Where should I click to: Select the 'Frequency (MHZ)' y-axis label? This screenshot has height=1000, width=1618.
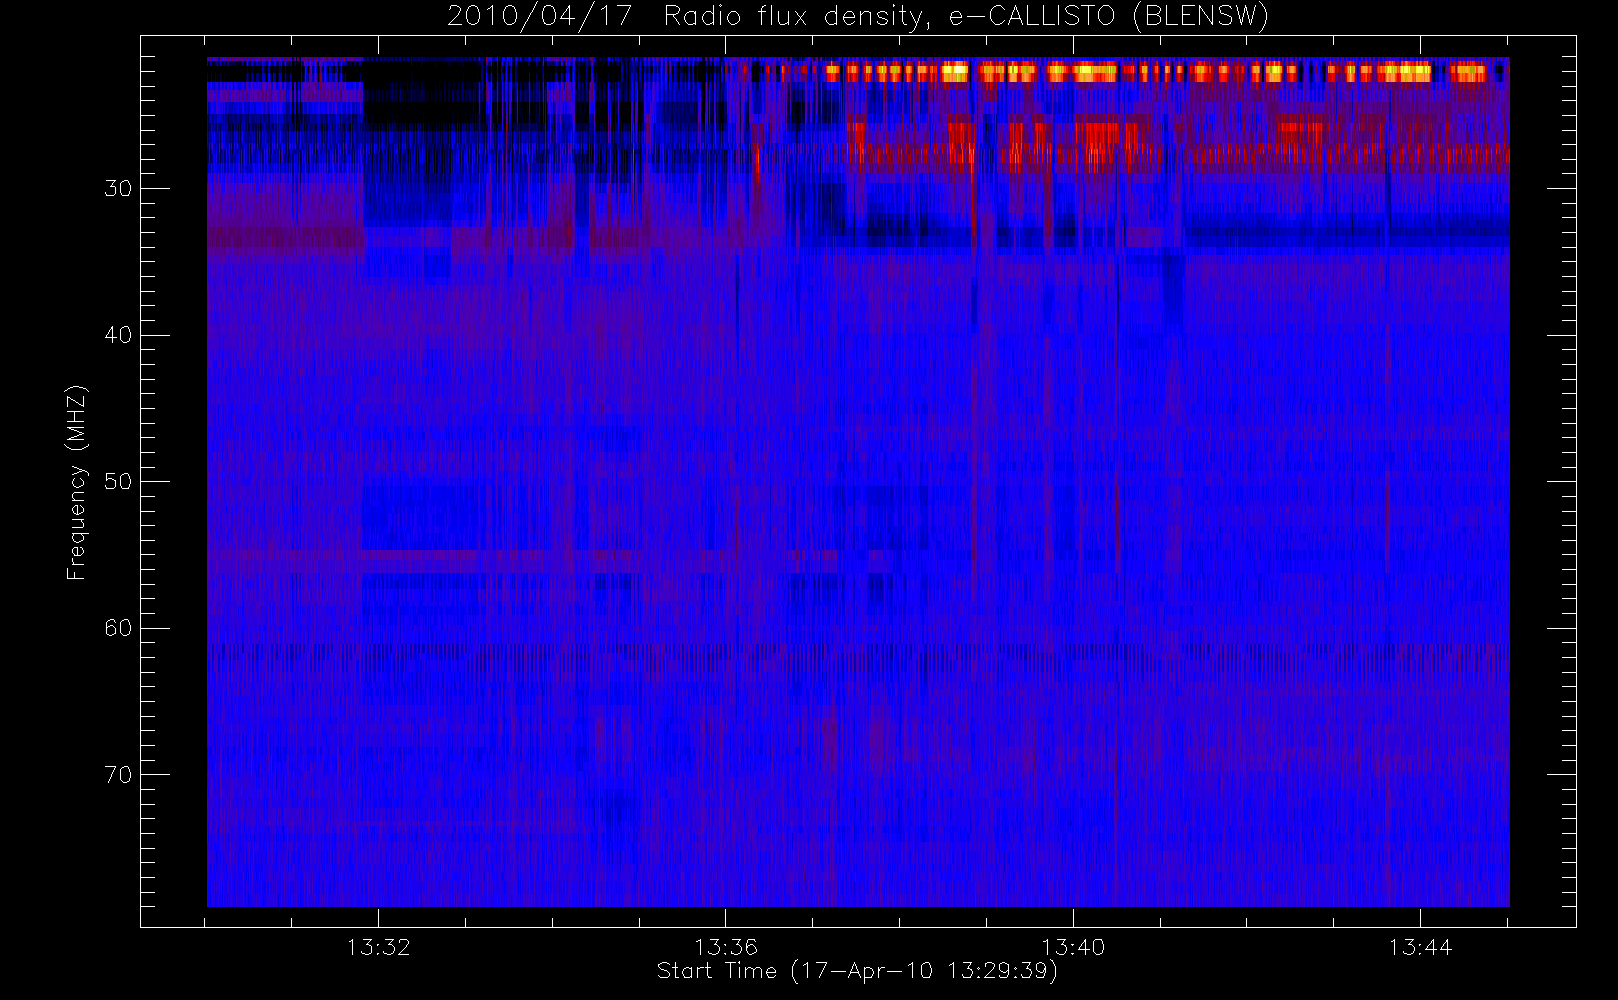(77, 482)
